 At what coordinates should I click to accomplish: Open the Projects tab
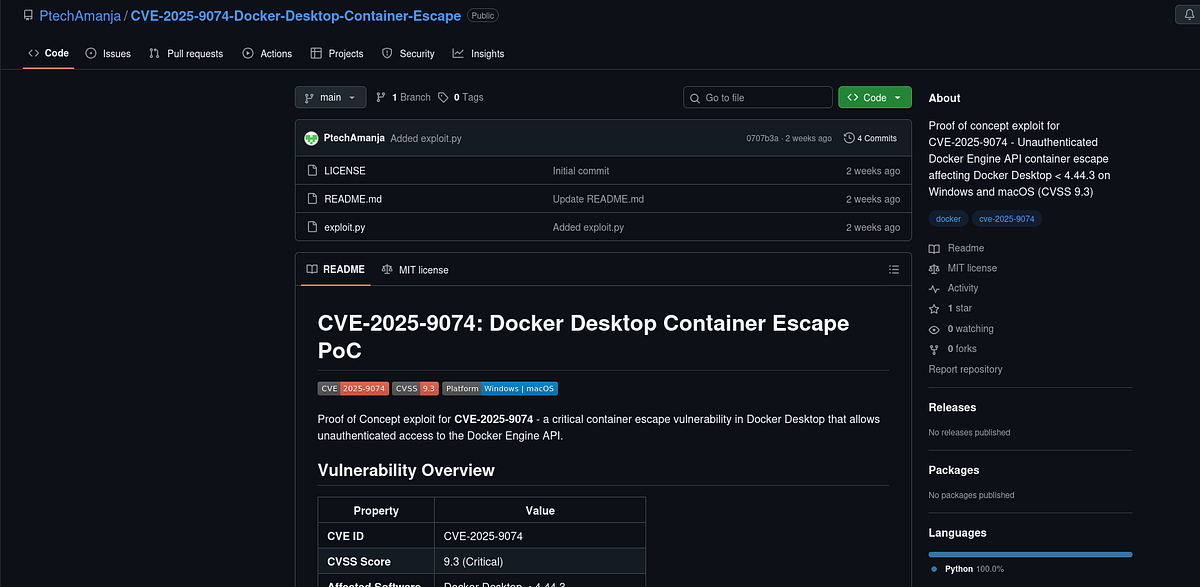(x=337, y=53)
